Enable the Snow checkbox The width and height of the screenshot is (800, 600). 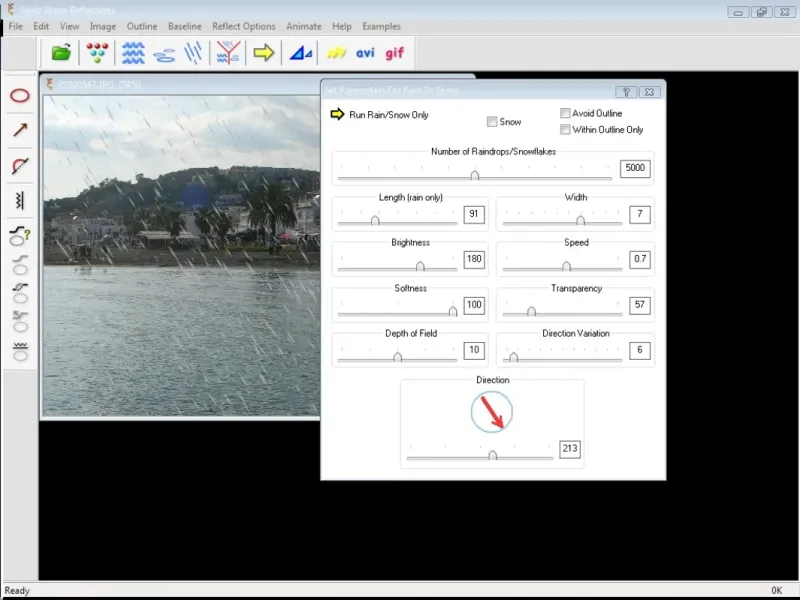(x=492, y=122)
